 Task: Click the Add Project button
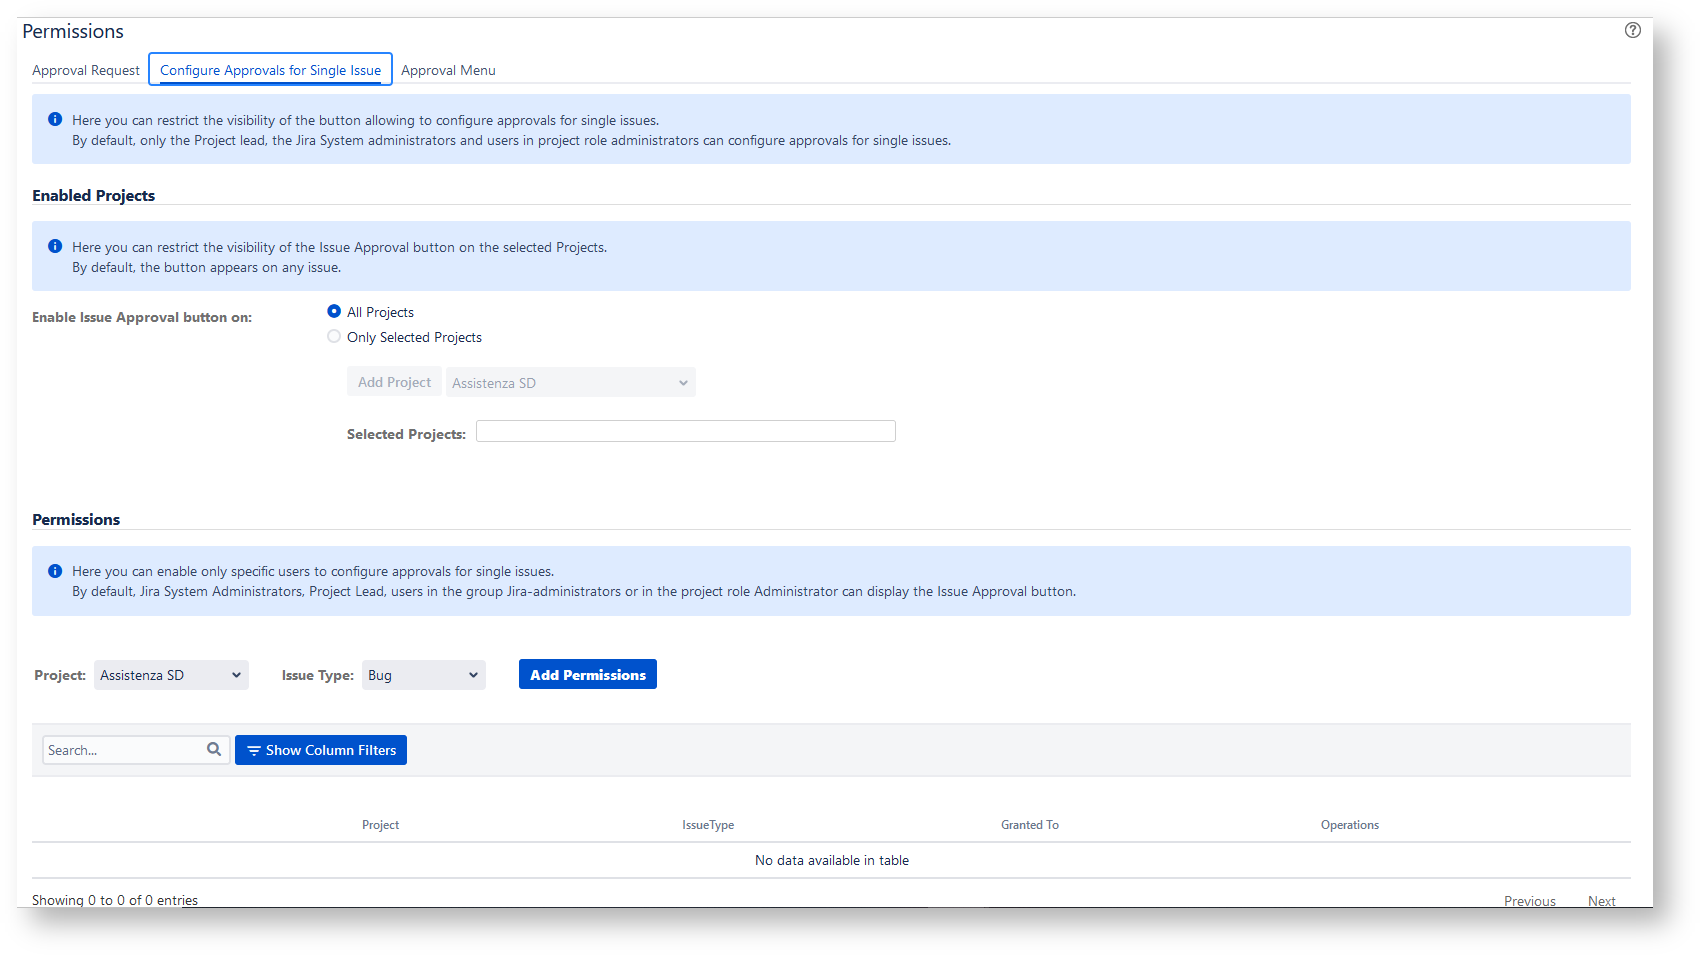(394, 382)
